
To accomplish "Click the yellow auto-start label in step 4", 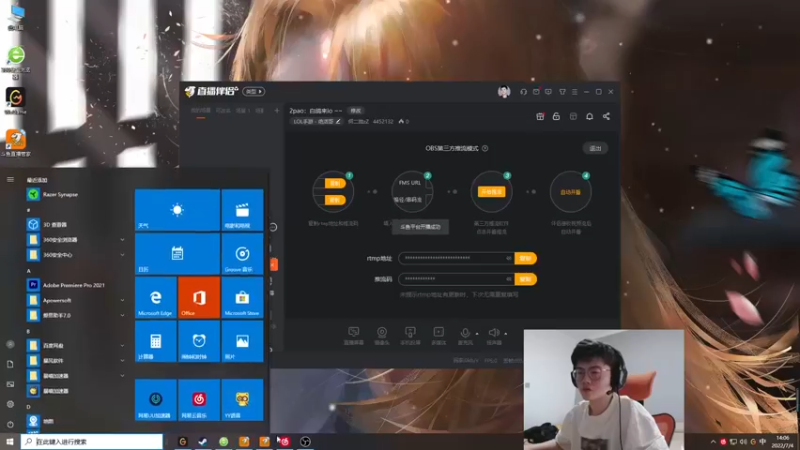I will coord(570,192).
